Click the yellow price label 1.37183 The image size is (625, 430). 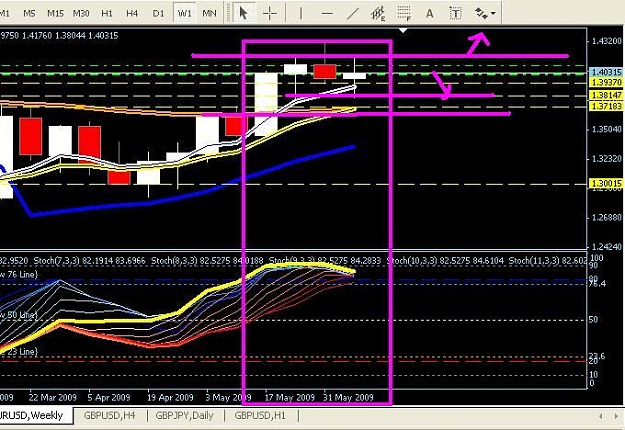(x=607, y=106)
